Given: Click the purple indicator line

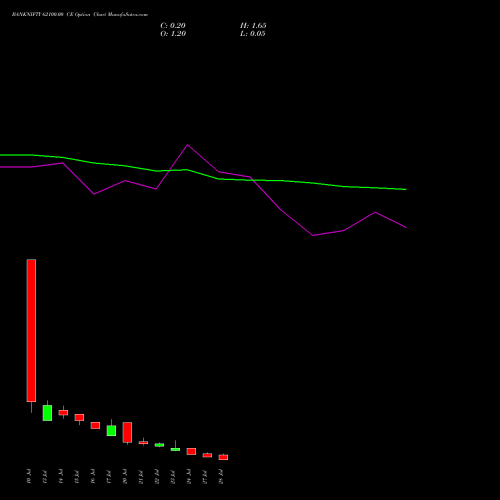Looking at the screenshot, I should click(x=203, y=190).
